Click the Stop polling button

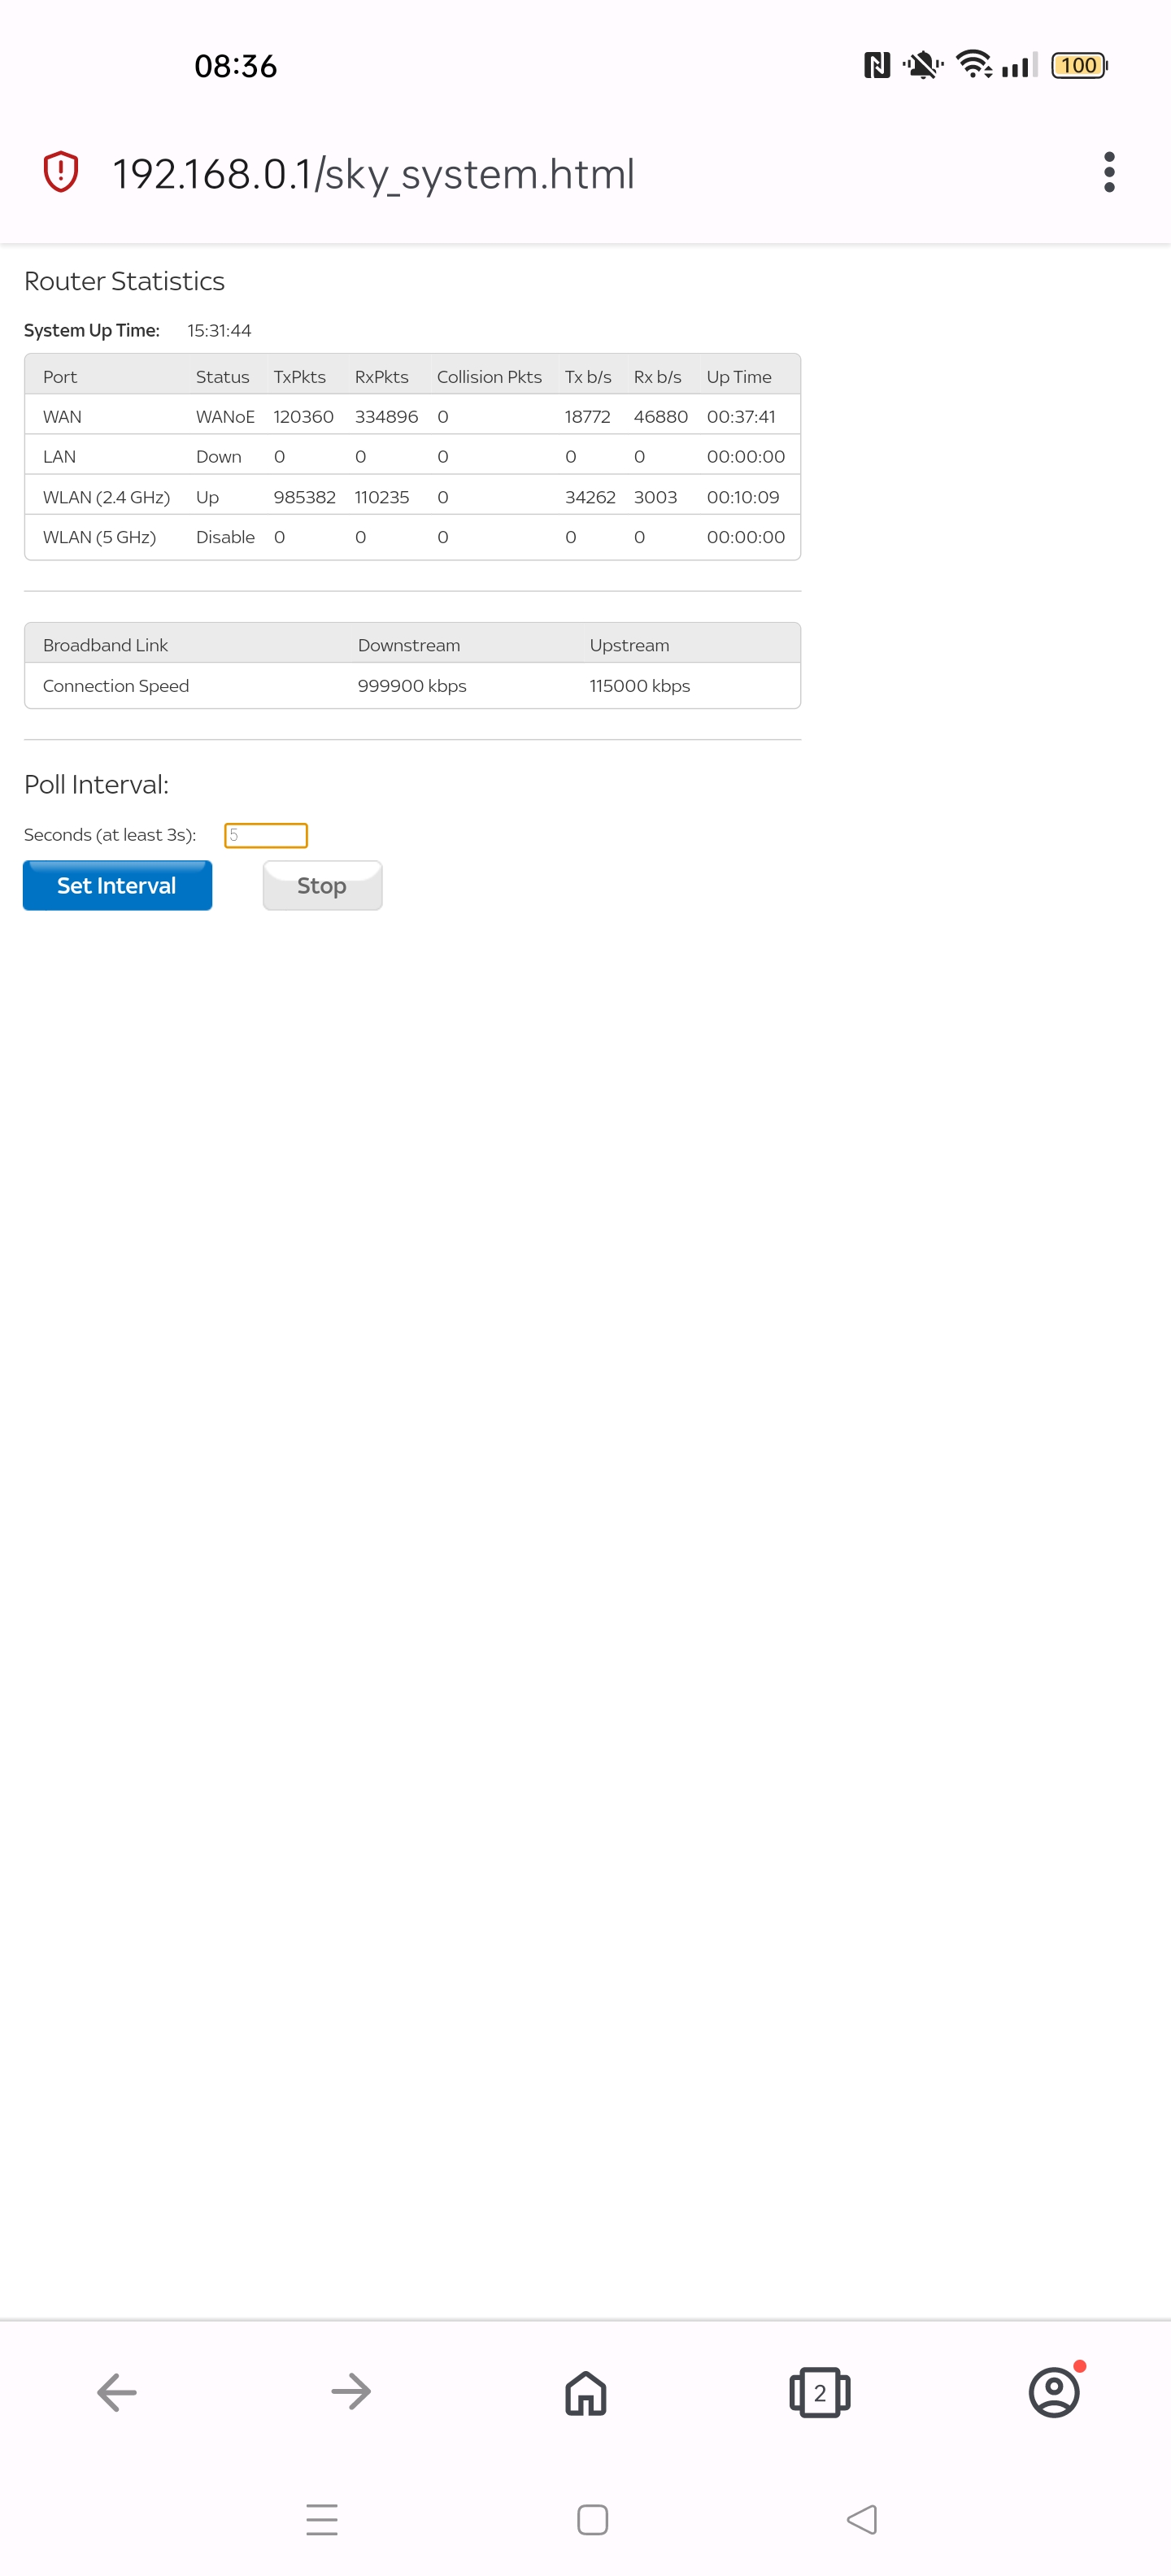tap(322, 885)
